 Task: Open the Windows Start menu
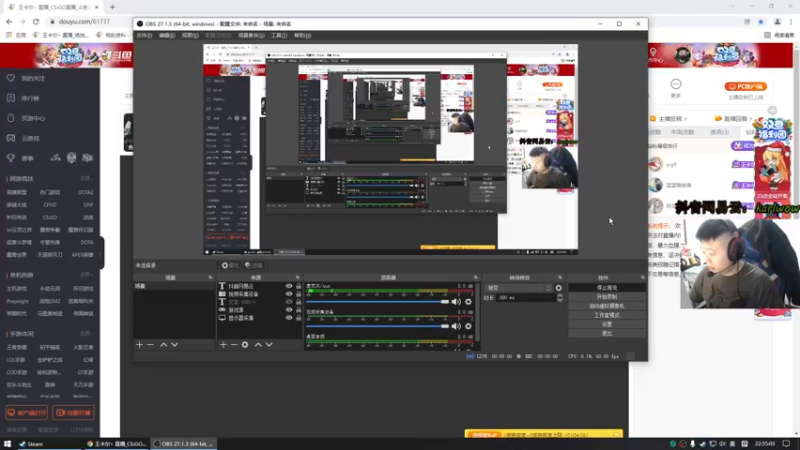pos(7,444)
